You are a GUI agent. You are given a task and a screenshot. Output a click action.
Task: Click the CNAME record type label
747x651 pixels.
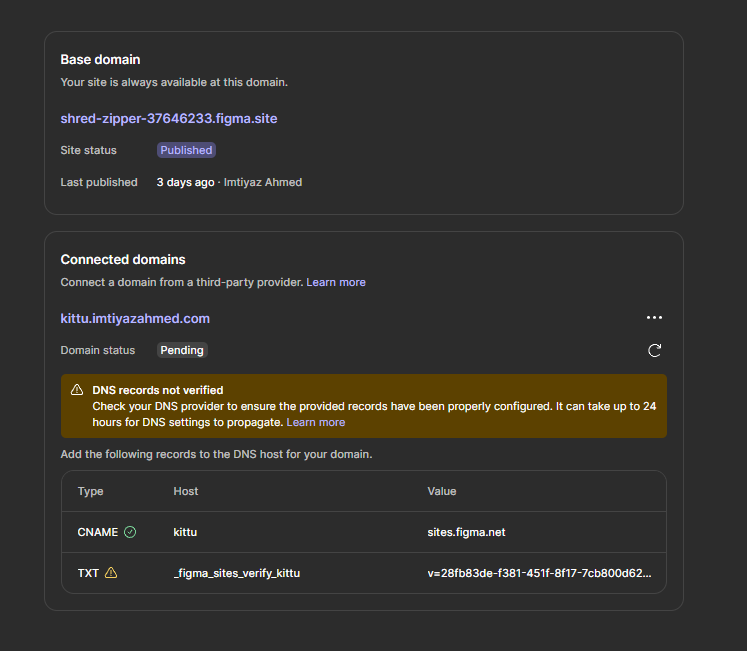(98, 532)
